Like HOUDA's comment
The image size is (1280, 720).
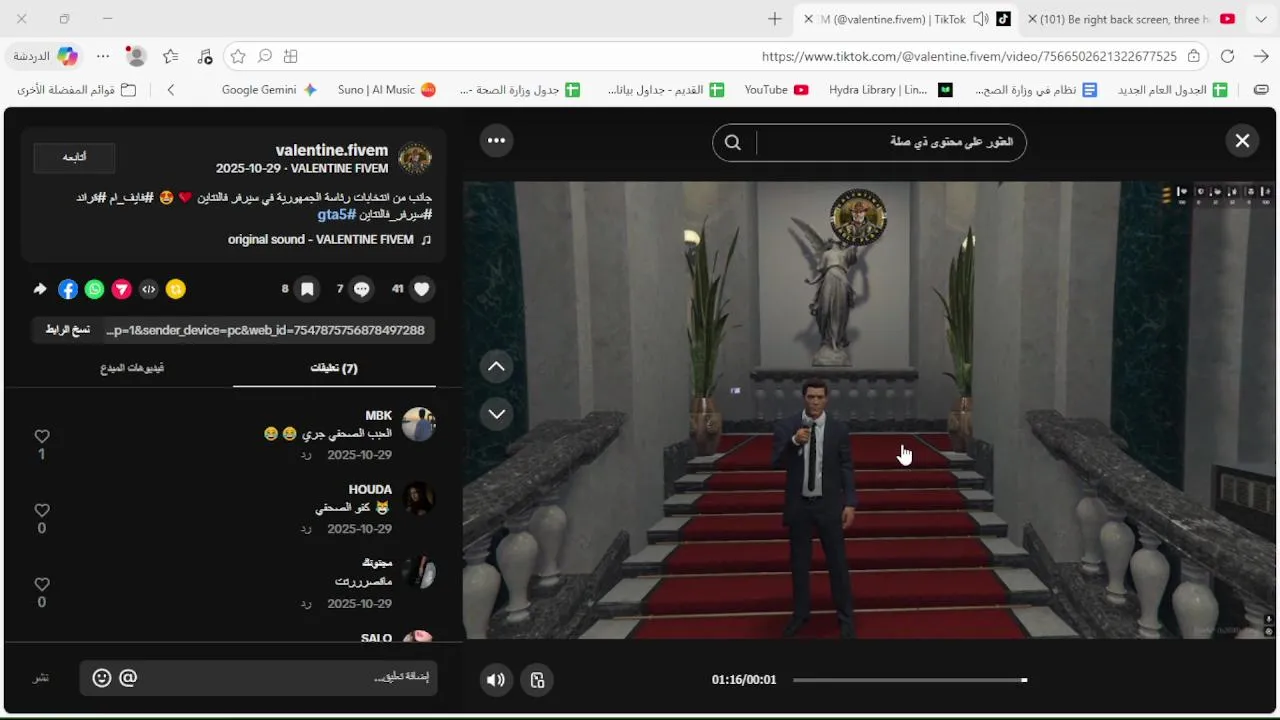pyautogui.click(x=42, y=511)
